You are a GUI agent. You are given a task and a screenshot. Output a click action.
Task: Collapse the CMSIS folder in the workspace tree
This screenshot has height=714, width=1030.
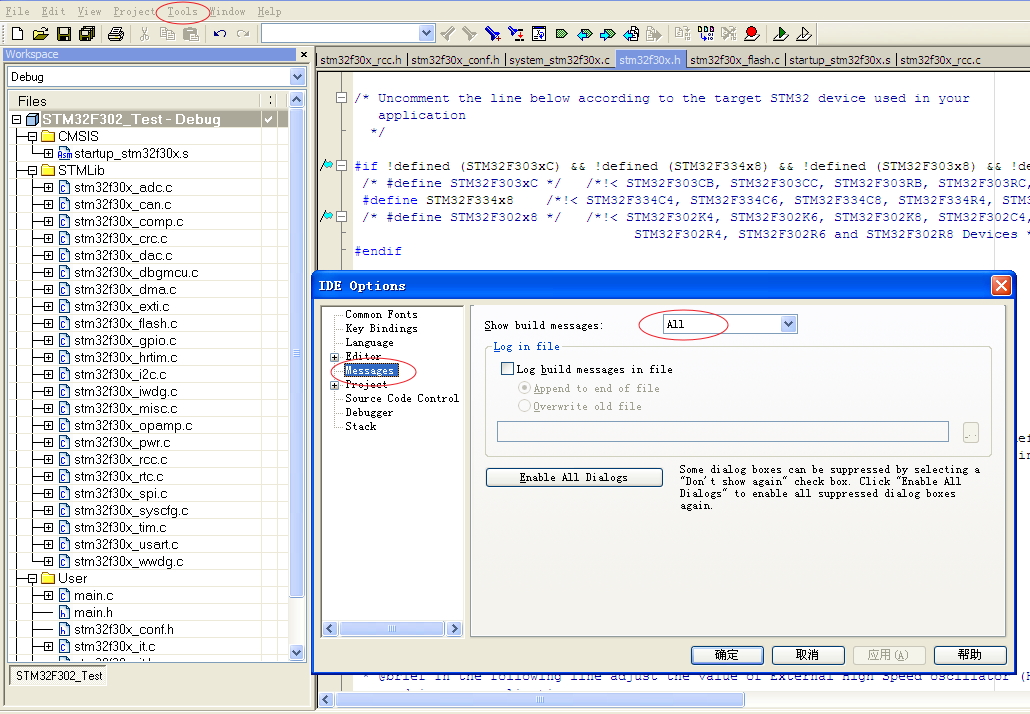[x=32, y=137]
